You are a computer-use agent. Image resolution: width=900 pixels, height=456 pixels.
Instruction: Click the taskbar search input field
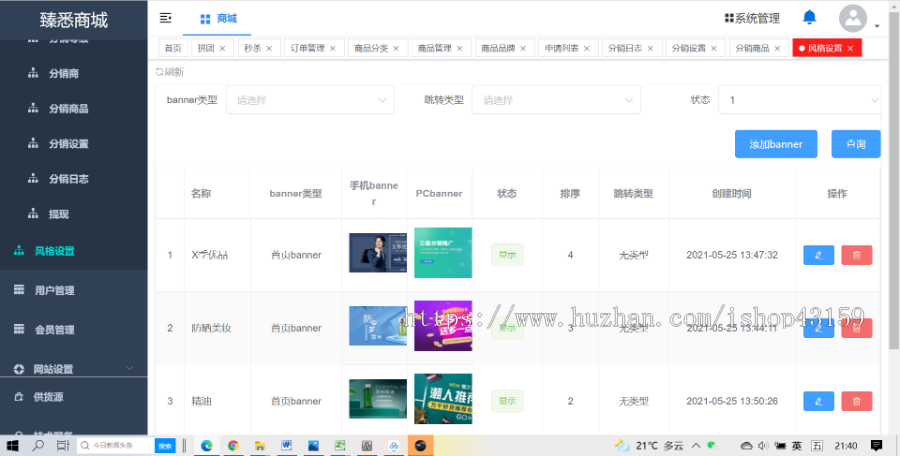click(117, 446)
